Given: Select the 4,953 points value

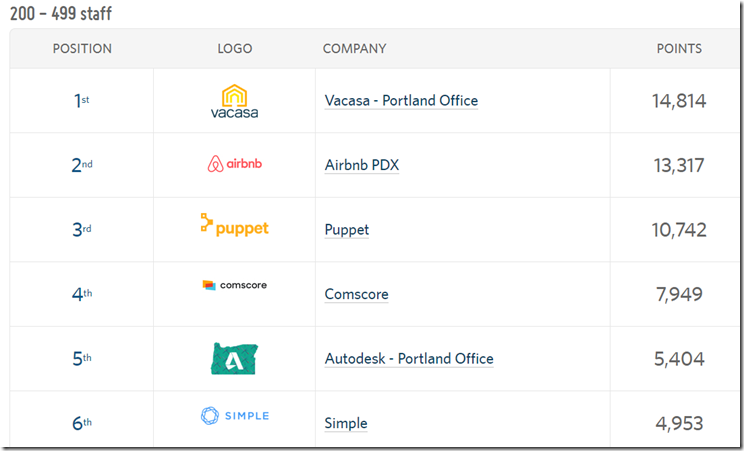Looking at the screenshot, I should [x=679, y=423].
